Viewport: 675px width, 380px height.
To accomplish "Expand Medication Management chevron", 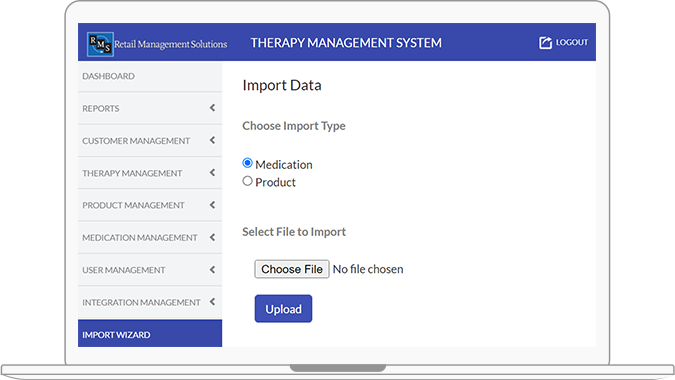I will tap(212, 237).
